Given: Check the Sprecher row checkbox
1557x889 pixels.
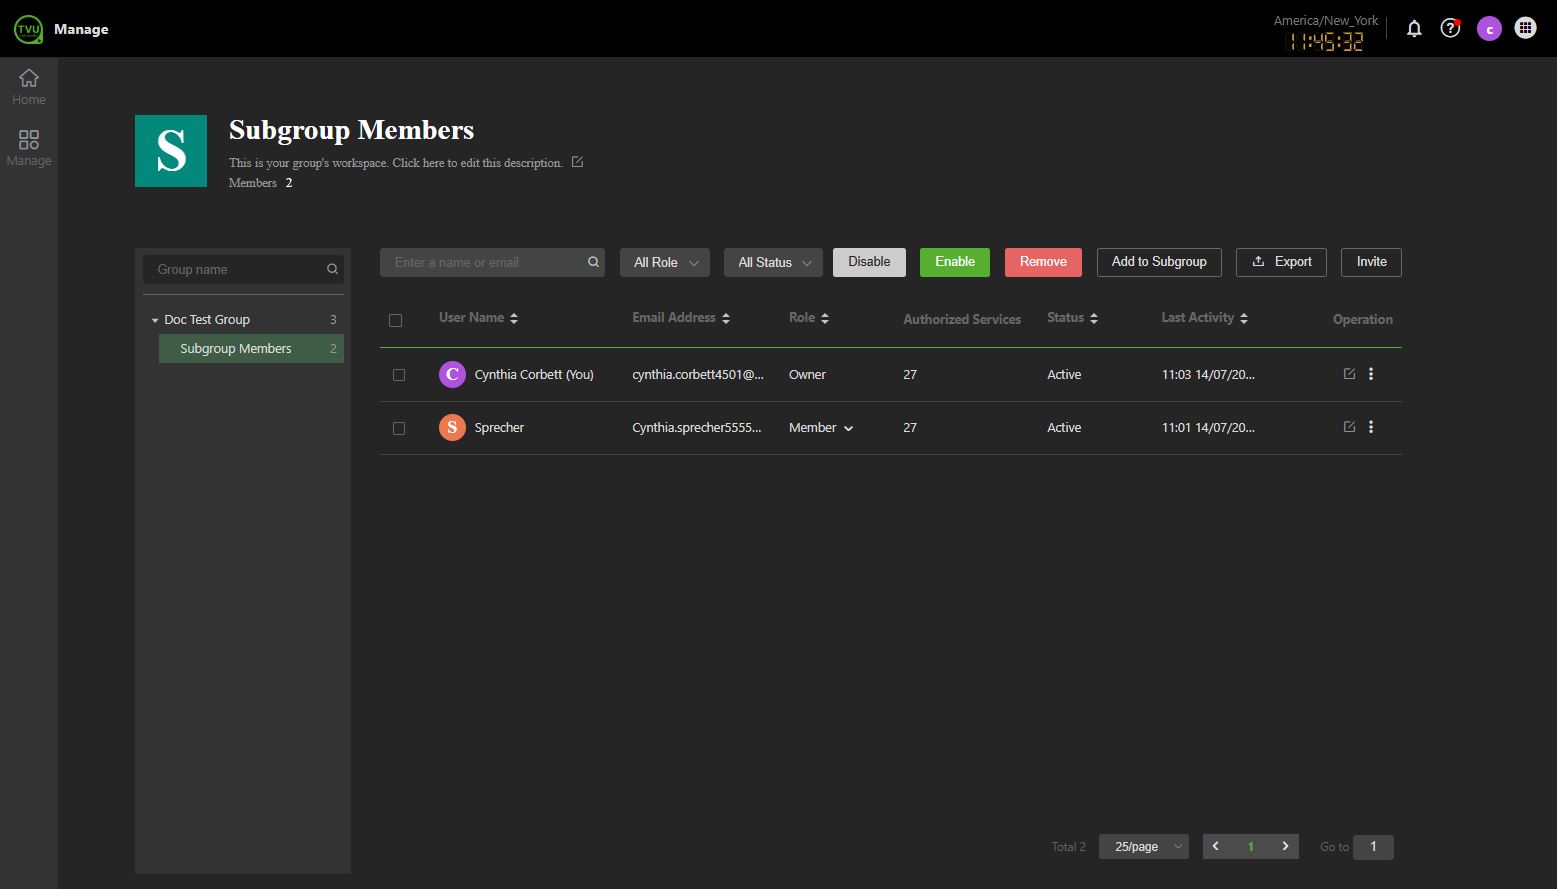Looking at the screenshot, I should click(x=399, y=428).
